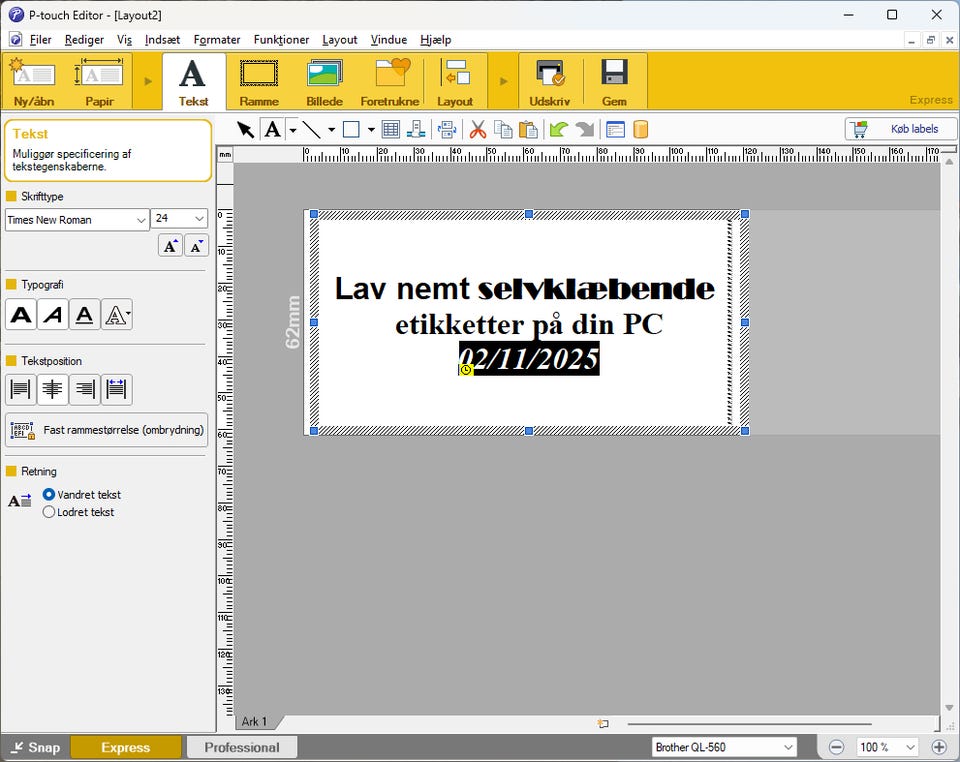Click the Udskriv print icon

tap(549, 82)
